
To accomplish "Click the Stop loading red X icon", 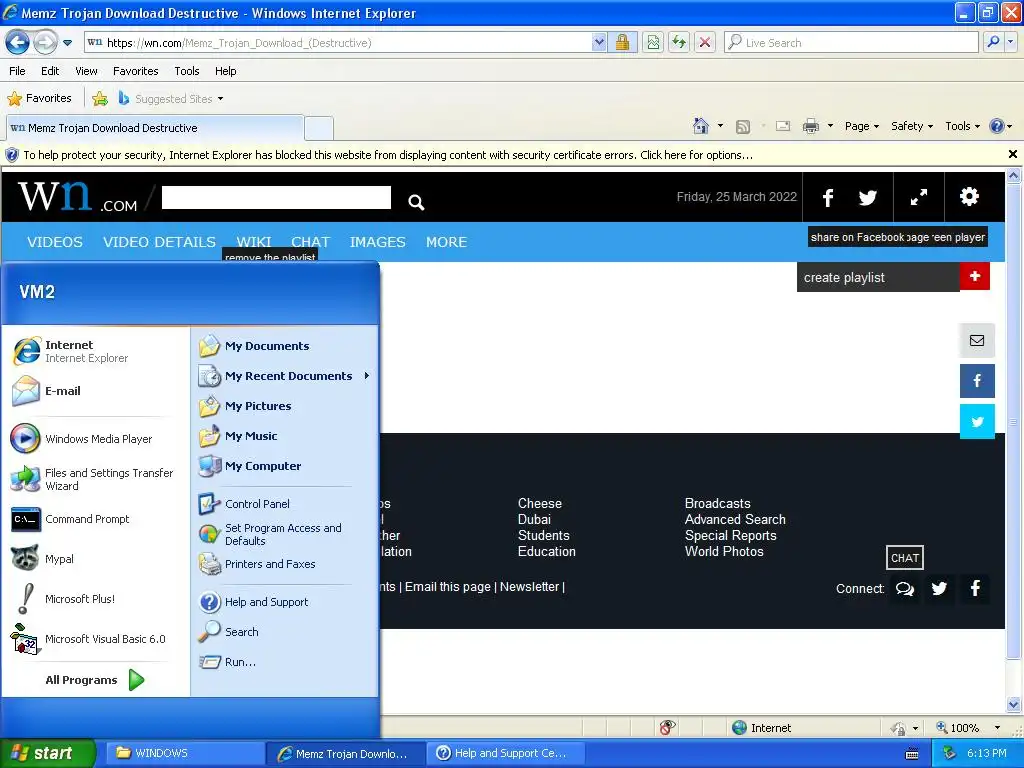I will (x=705, y=42).
